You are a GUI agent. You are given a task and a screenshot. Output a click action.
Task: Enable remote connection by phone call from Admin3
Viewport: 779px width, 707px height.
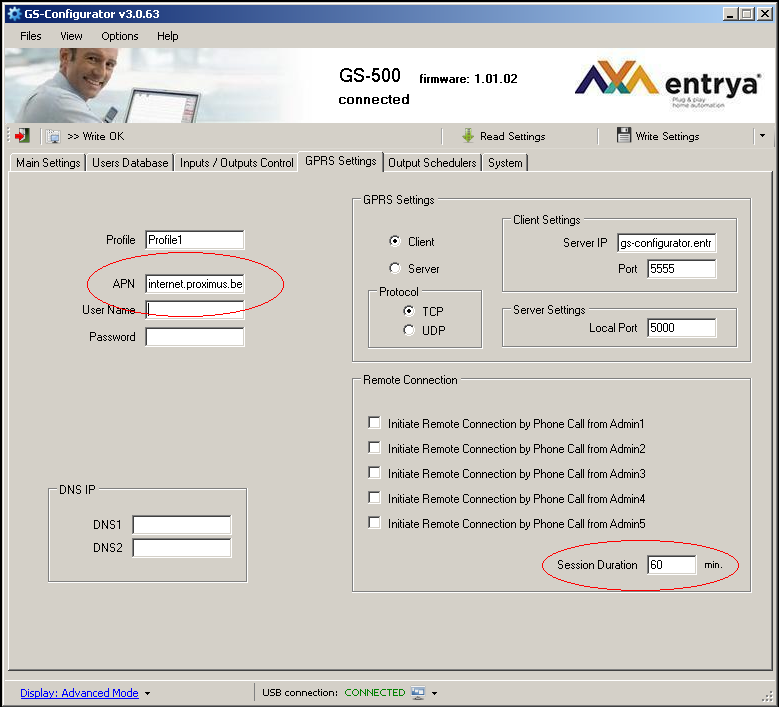coord(375,472)
